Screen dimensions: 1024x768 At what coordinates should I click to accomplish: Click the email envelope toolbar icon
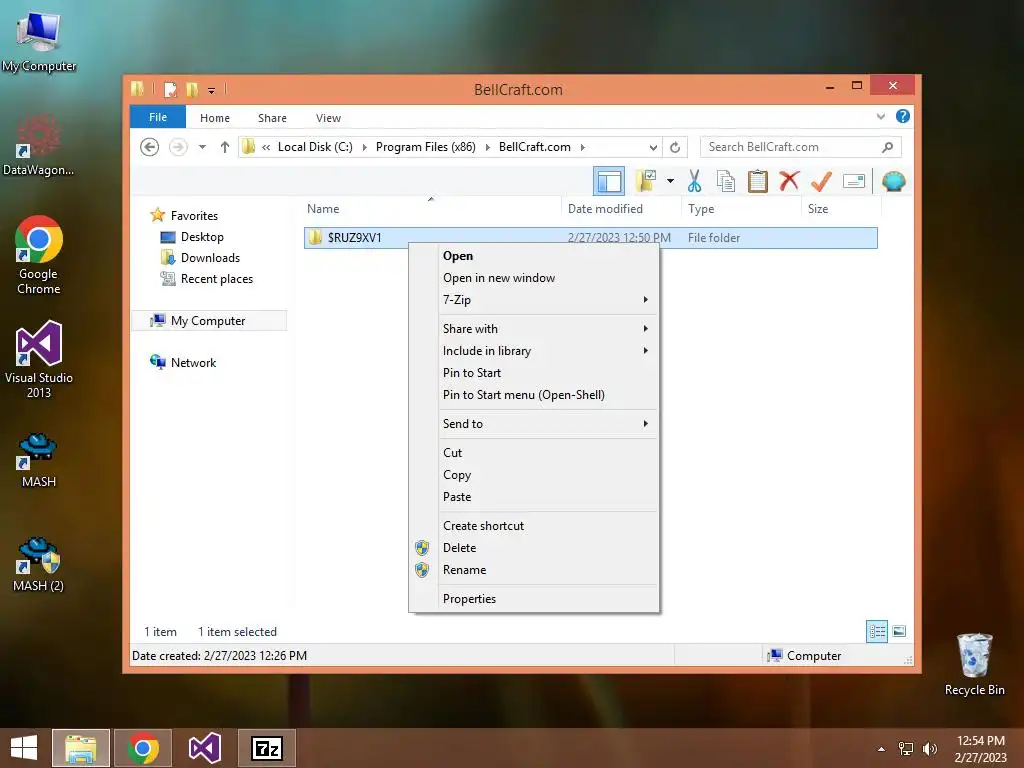click(x=854, y=181)
